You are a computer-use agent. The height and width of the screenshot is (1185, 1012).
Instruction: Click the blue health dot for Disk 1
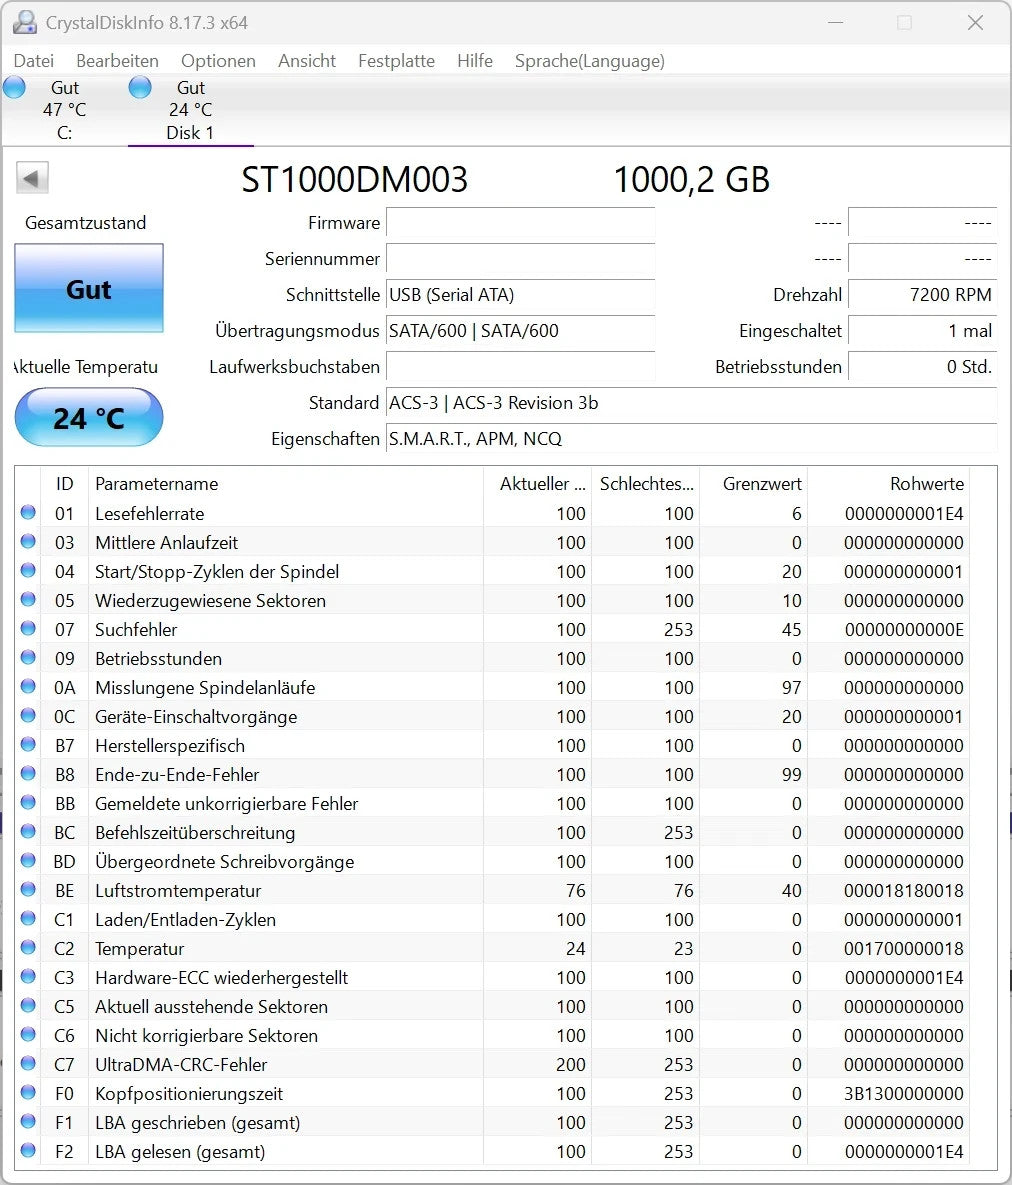[140, 87]
